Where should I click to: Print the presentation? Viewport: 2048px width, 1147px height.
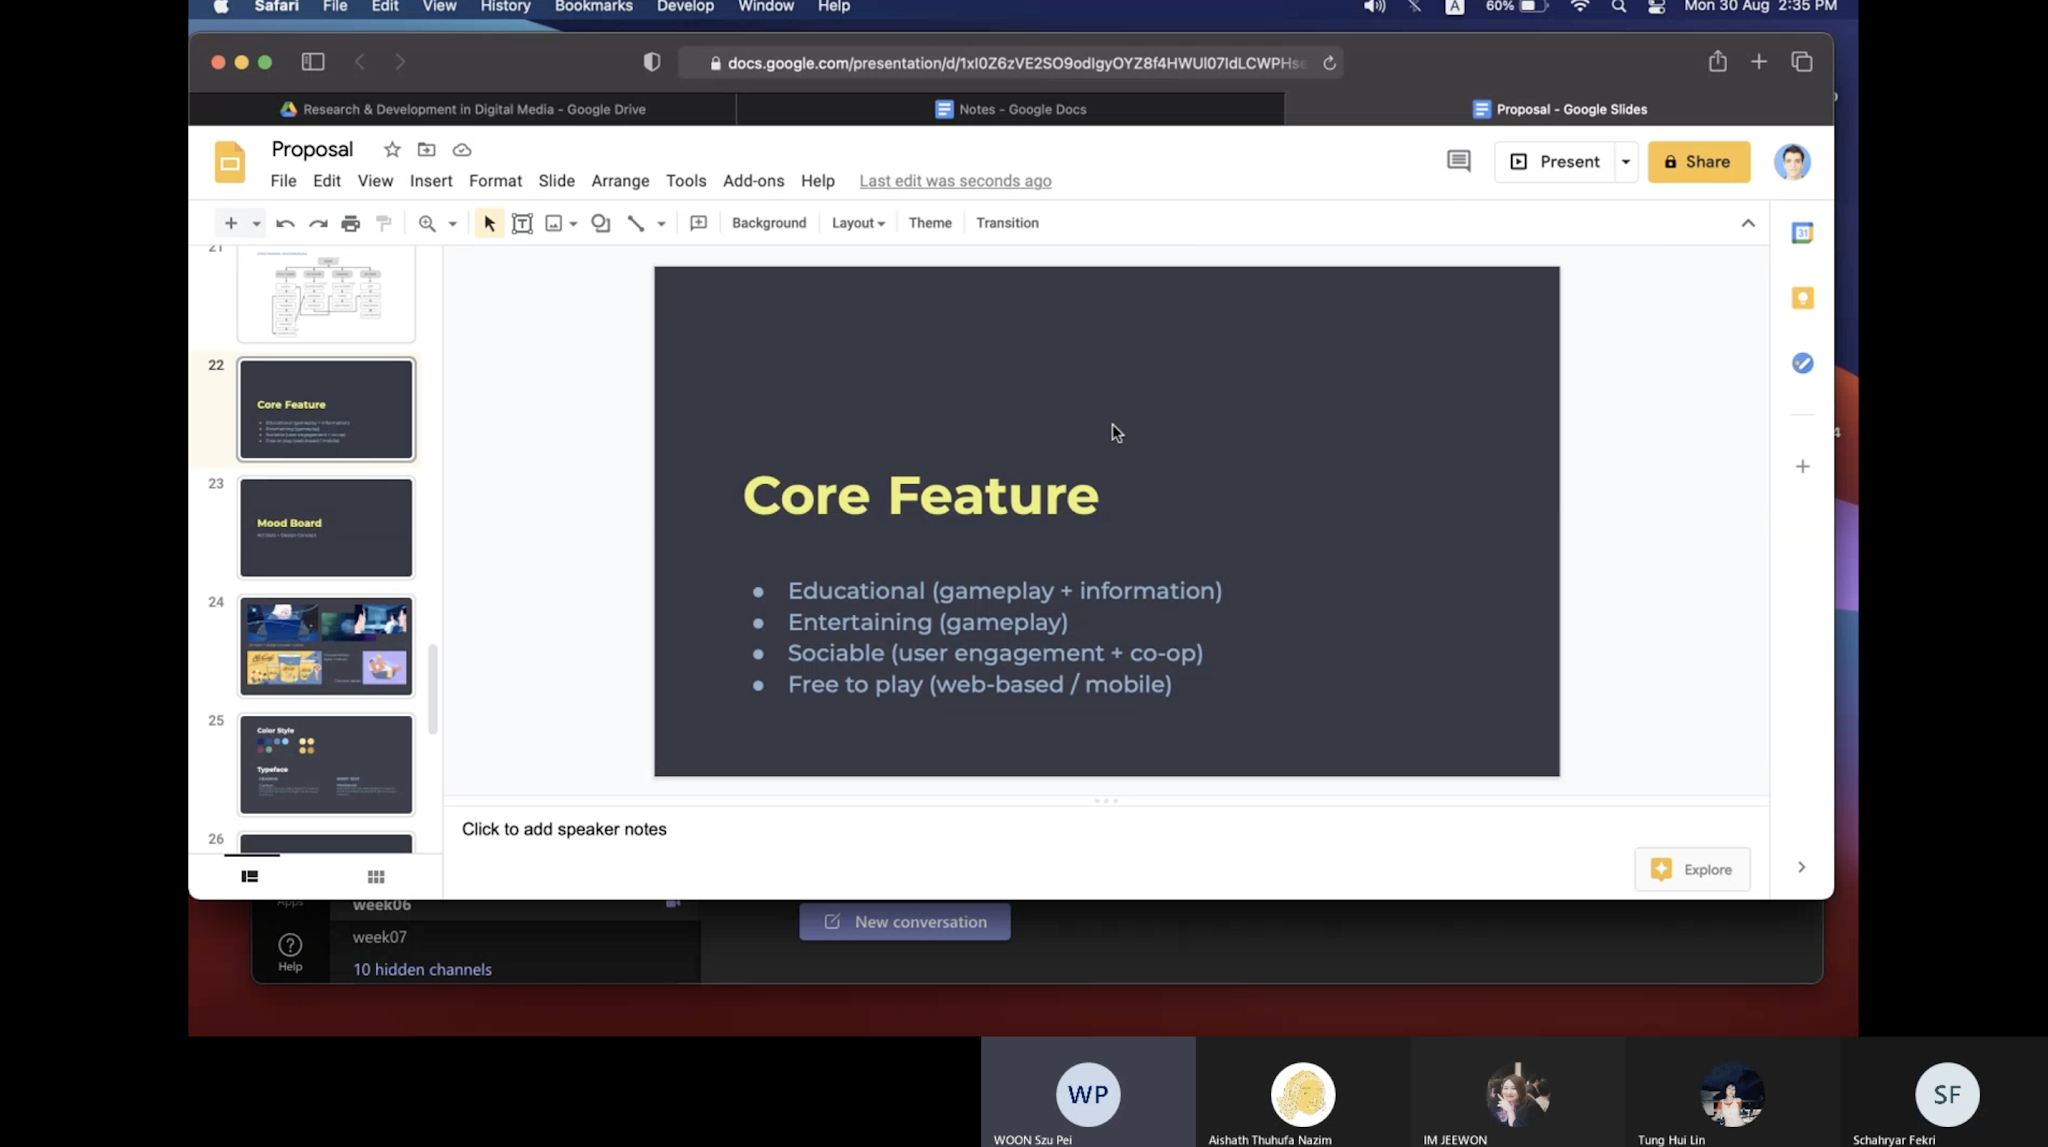click(x=351, y=224)
